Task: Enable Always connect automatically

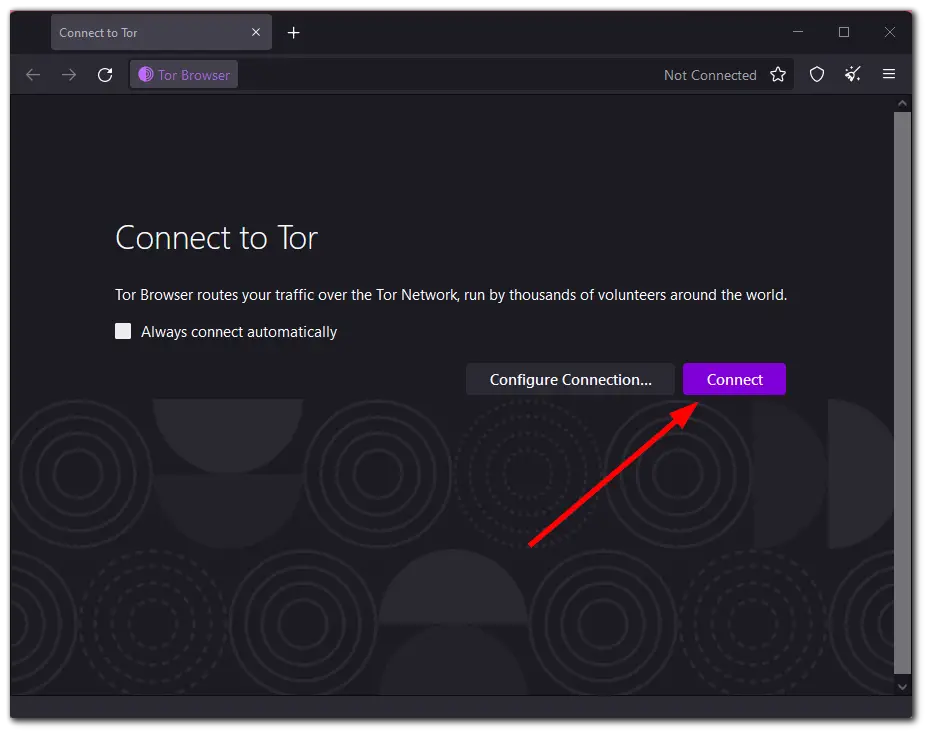Action: coord(122,330)
